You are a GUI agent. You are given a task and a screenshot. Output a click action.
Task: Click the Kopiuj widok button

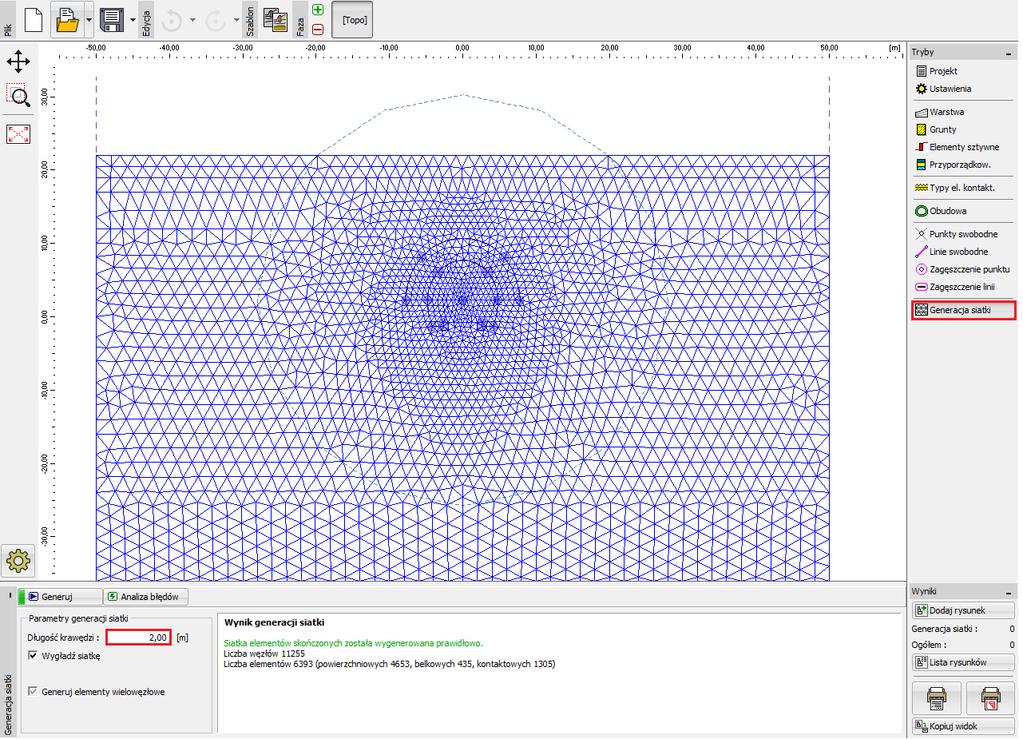963,726
